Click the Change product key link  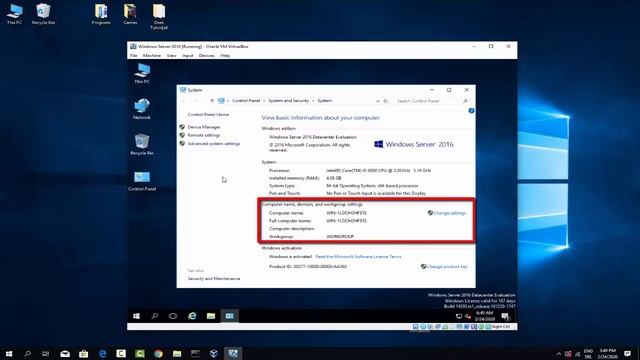pyautogui.click(x=447, y=267)
